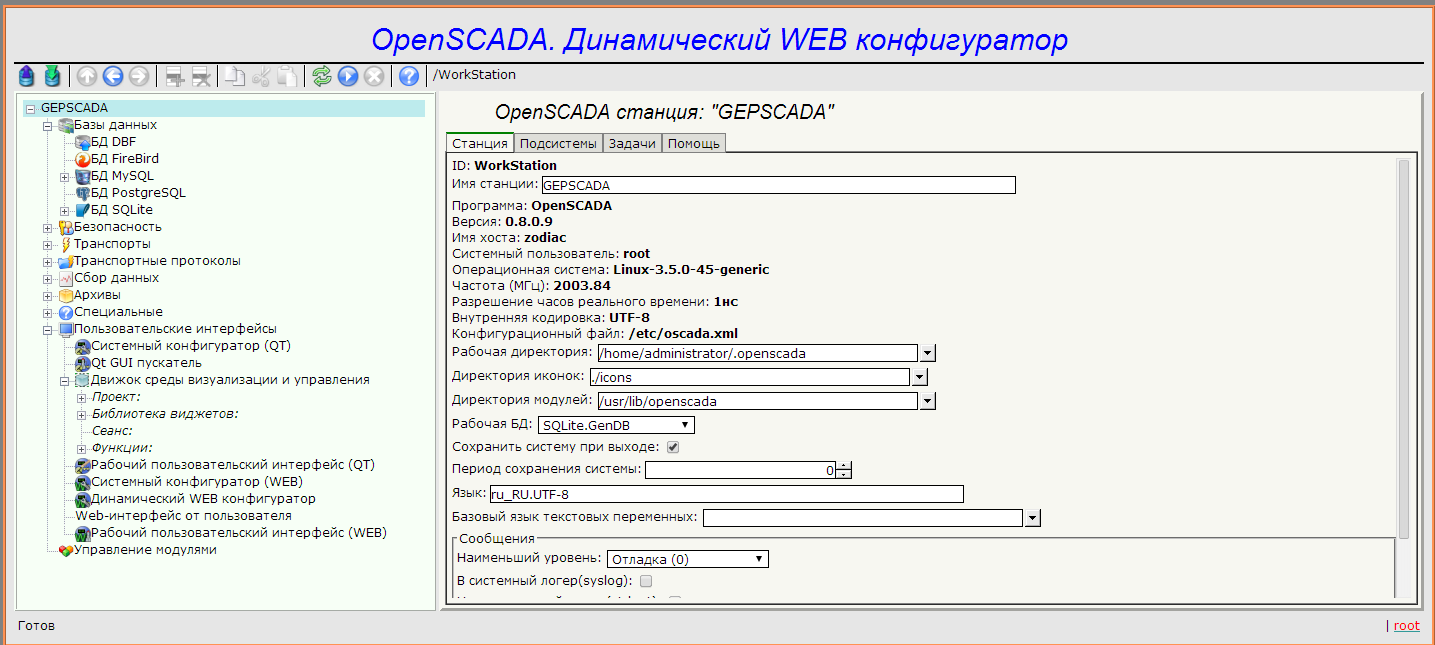Click the load from database toolbar icon
Screen dimensions: 1435x645
pos(27,75)
